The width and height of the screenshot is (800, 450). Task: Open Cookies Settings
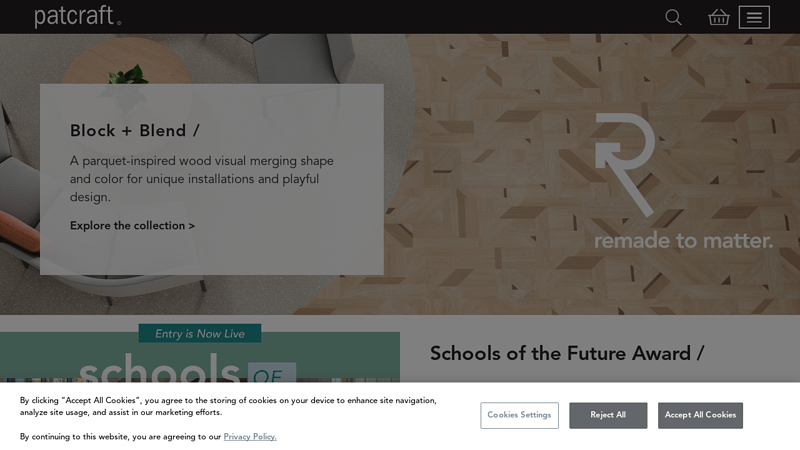click(x=519, y=415)
